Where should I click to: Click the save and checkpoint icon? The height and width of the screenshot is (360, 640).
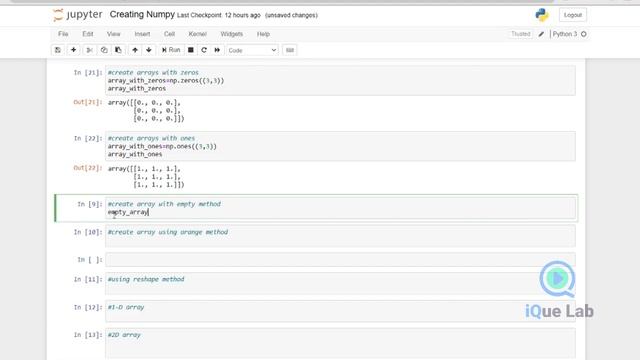58,50
